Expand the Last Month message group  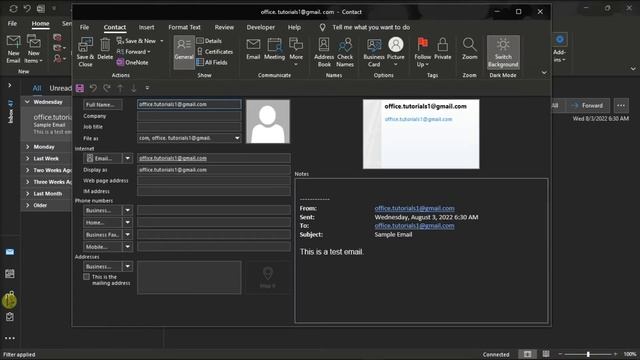(27, 193)
